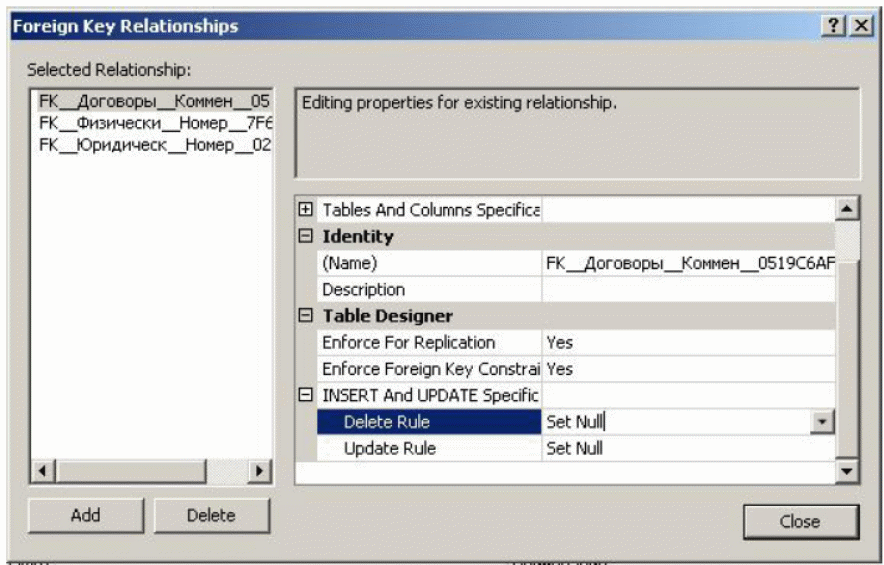884x565 pixels.
Task: Select the Enforce For Replication row
Action: tap(420, 343)
